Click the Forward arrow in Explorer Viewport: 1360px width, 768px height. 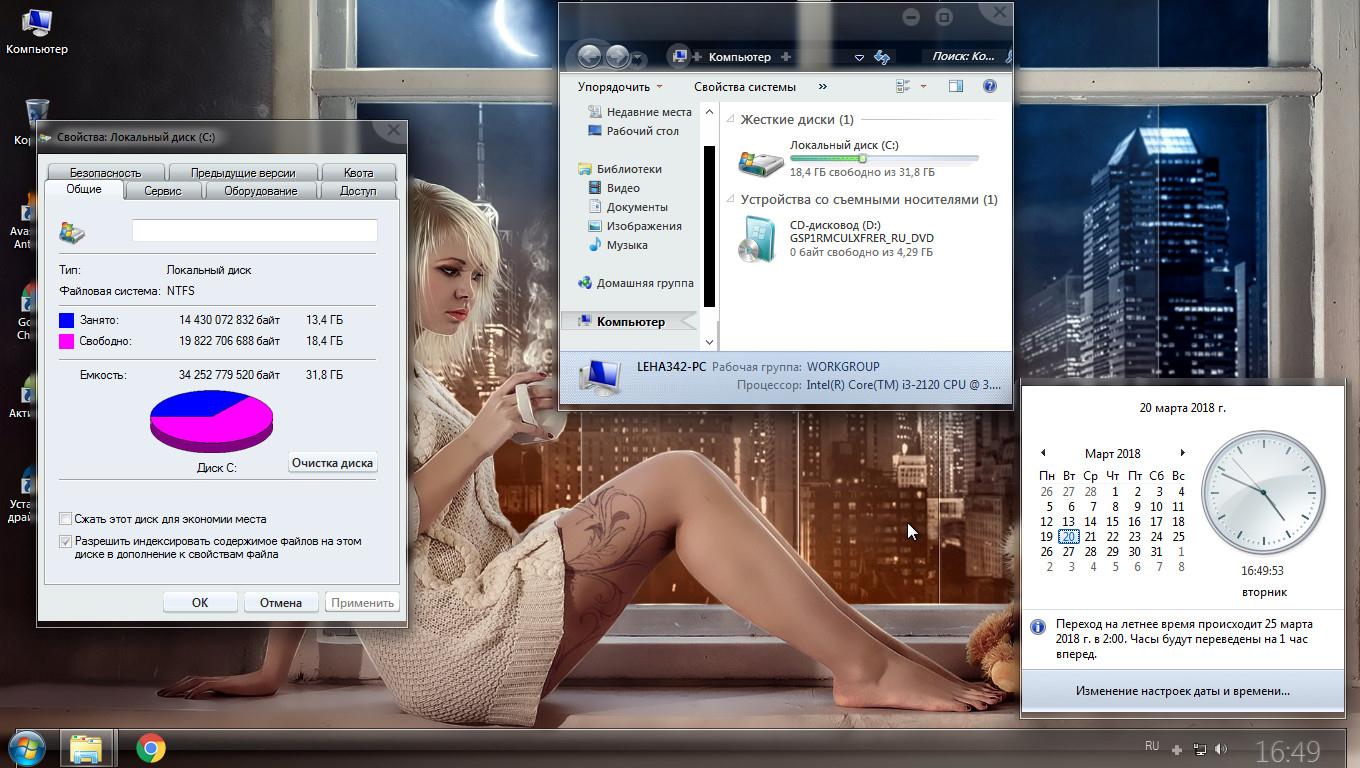point(617,57)
